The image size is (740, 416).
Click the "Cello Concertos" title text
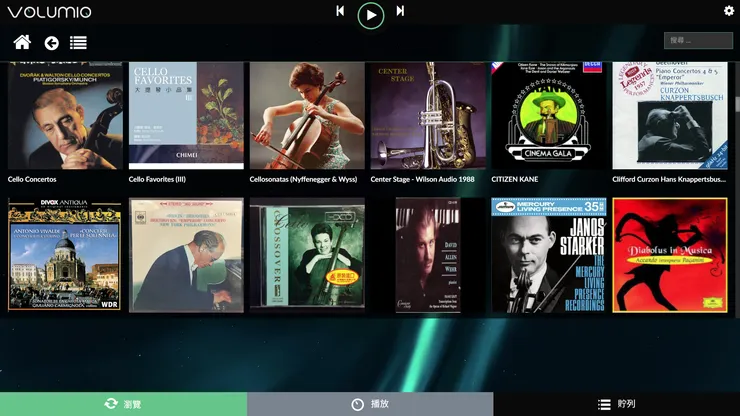click(x=32, y=179)
